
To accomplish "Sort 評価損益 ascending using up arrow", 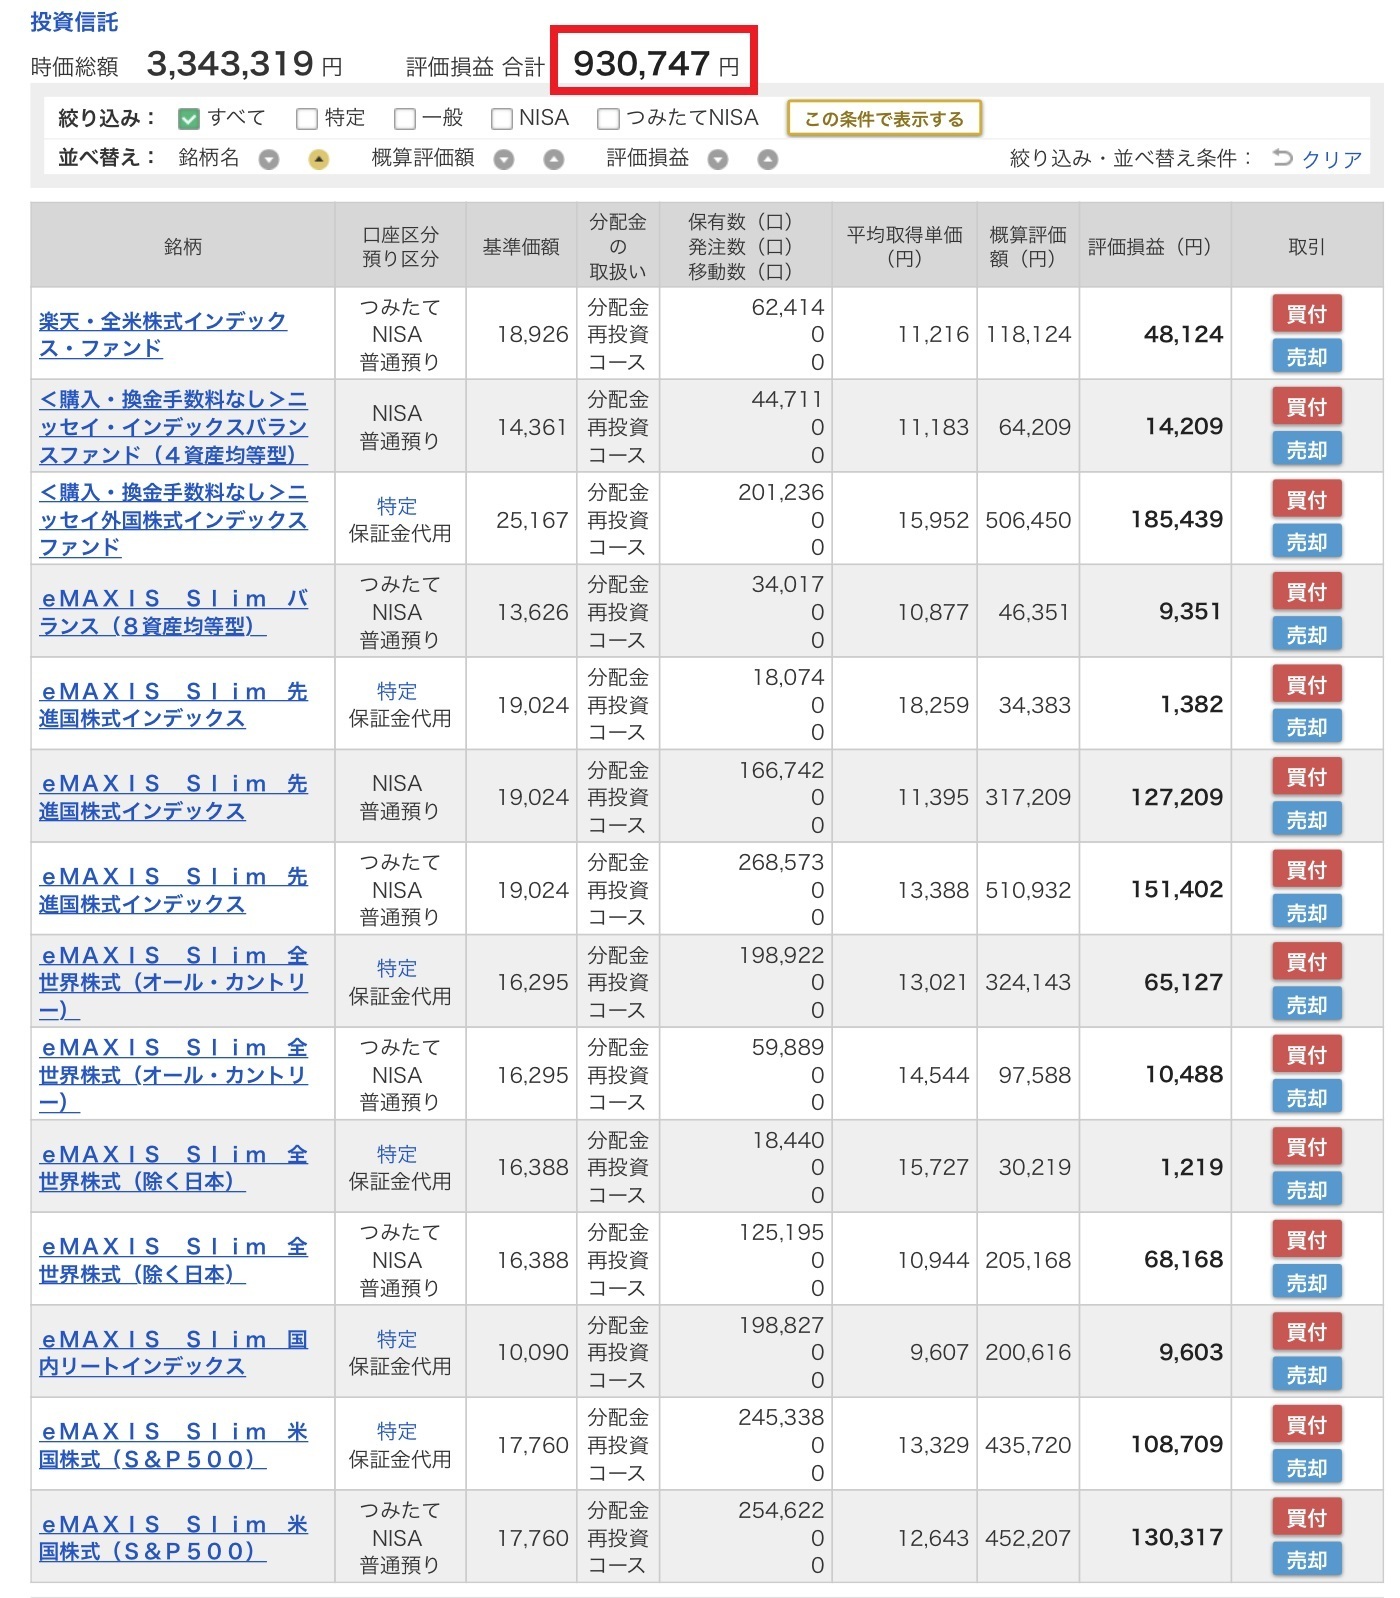I will click(x=767, y=160).
